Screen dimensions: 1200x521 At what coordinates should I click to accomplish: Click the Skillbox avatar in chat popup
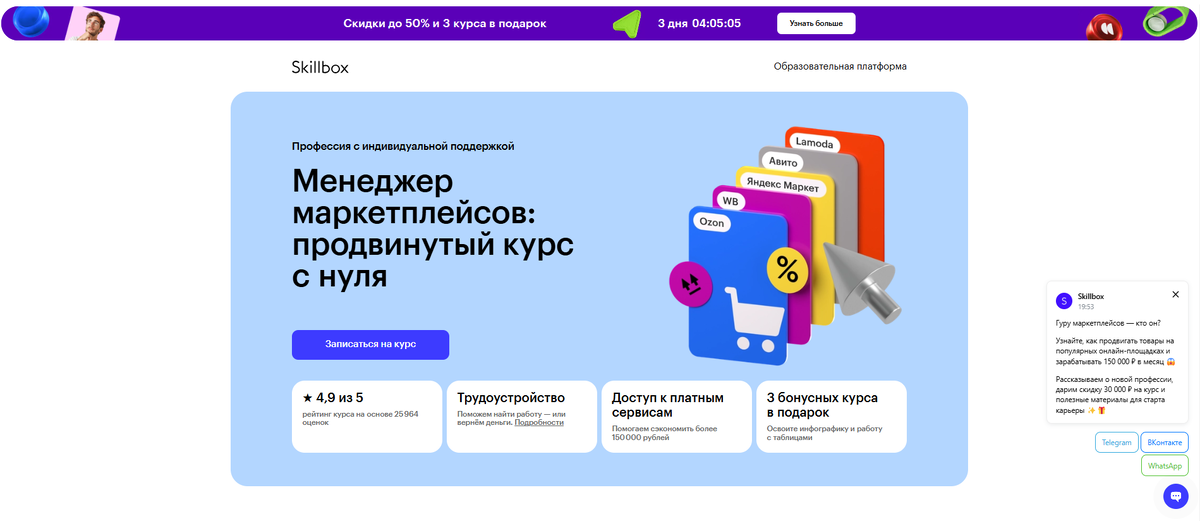(1064, 300)
